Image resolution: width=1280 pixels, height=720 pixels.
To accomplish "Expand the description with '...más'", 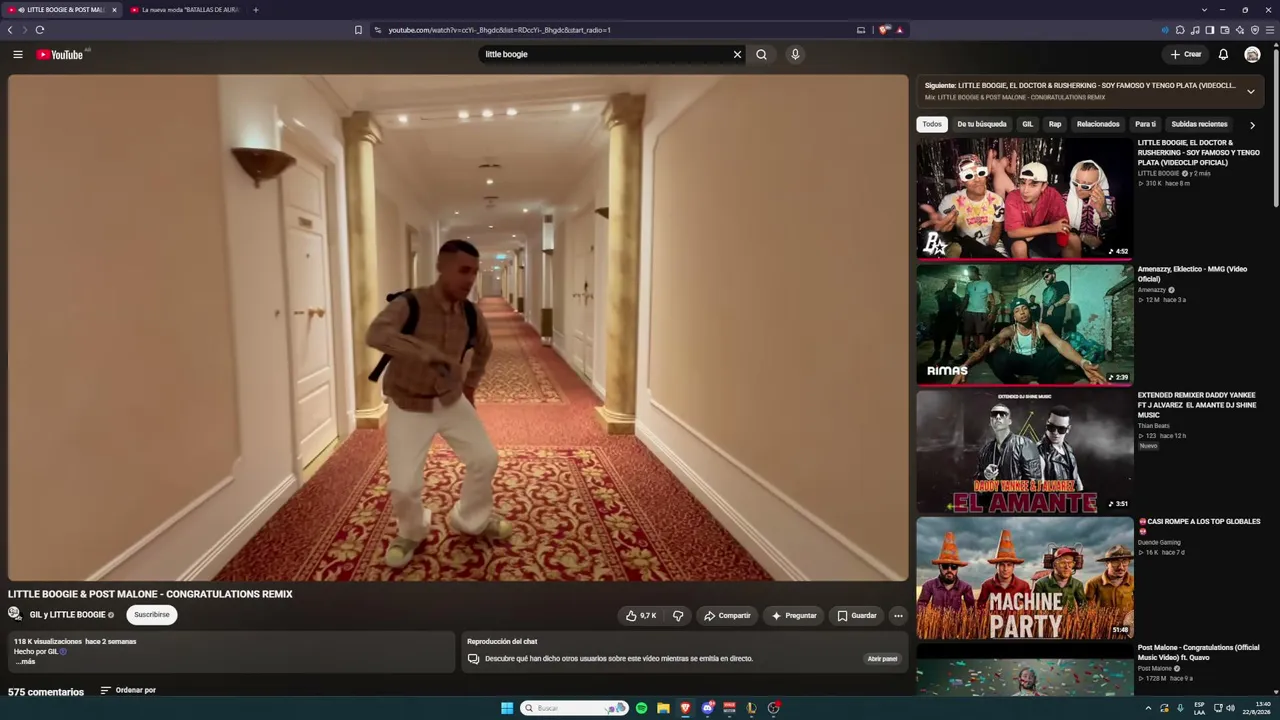I will (25, 661).
